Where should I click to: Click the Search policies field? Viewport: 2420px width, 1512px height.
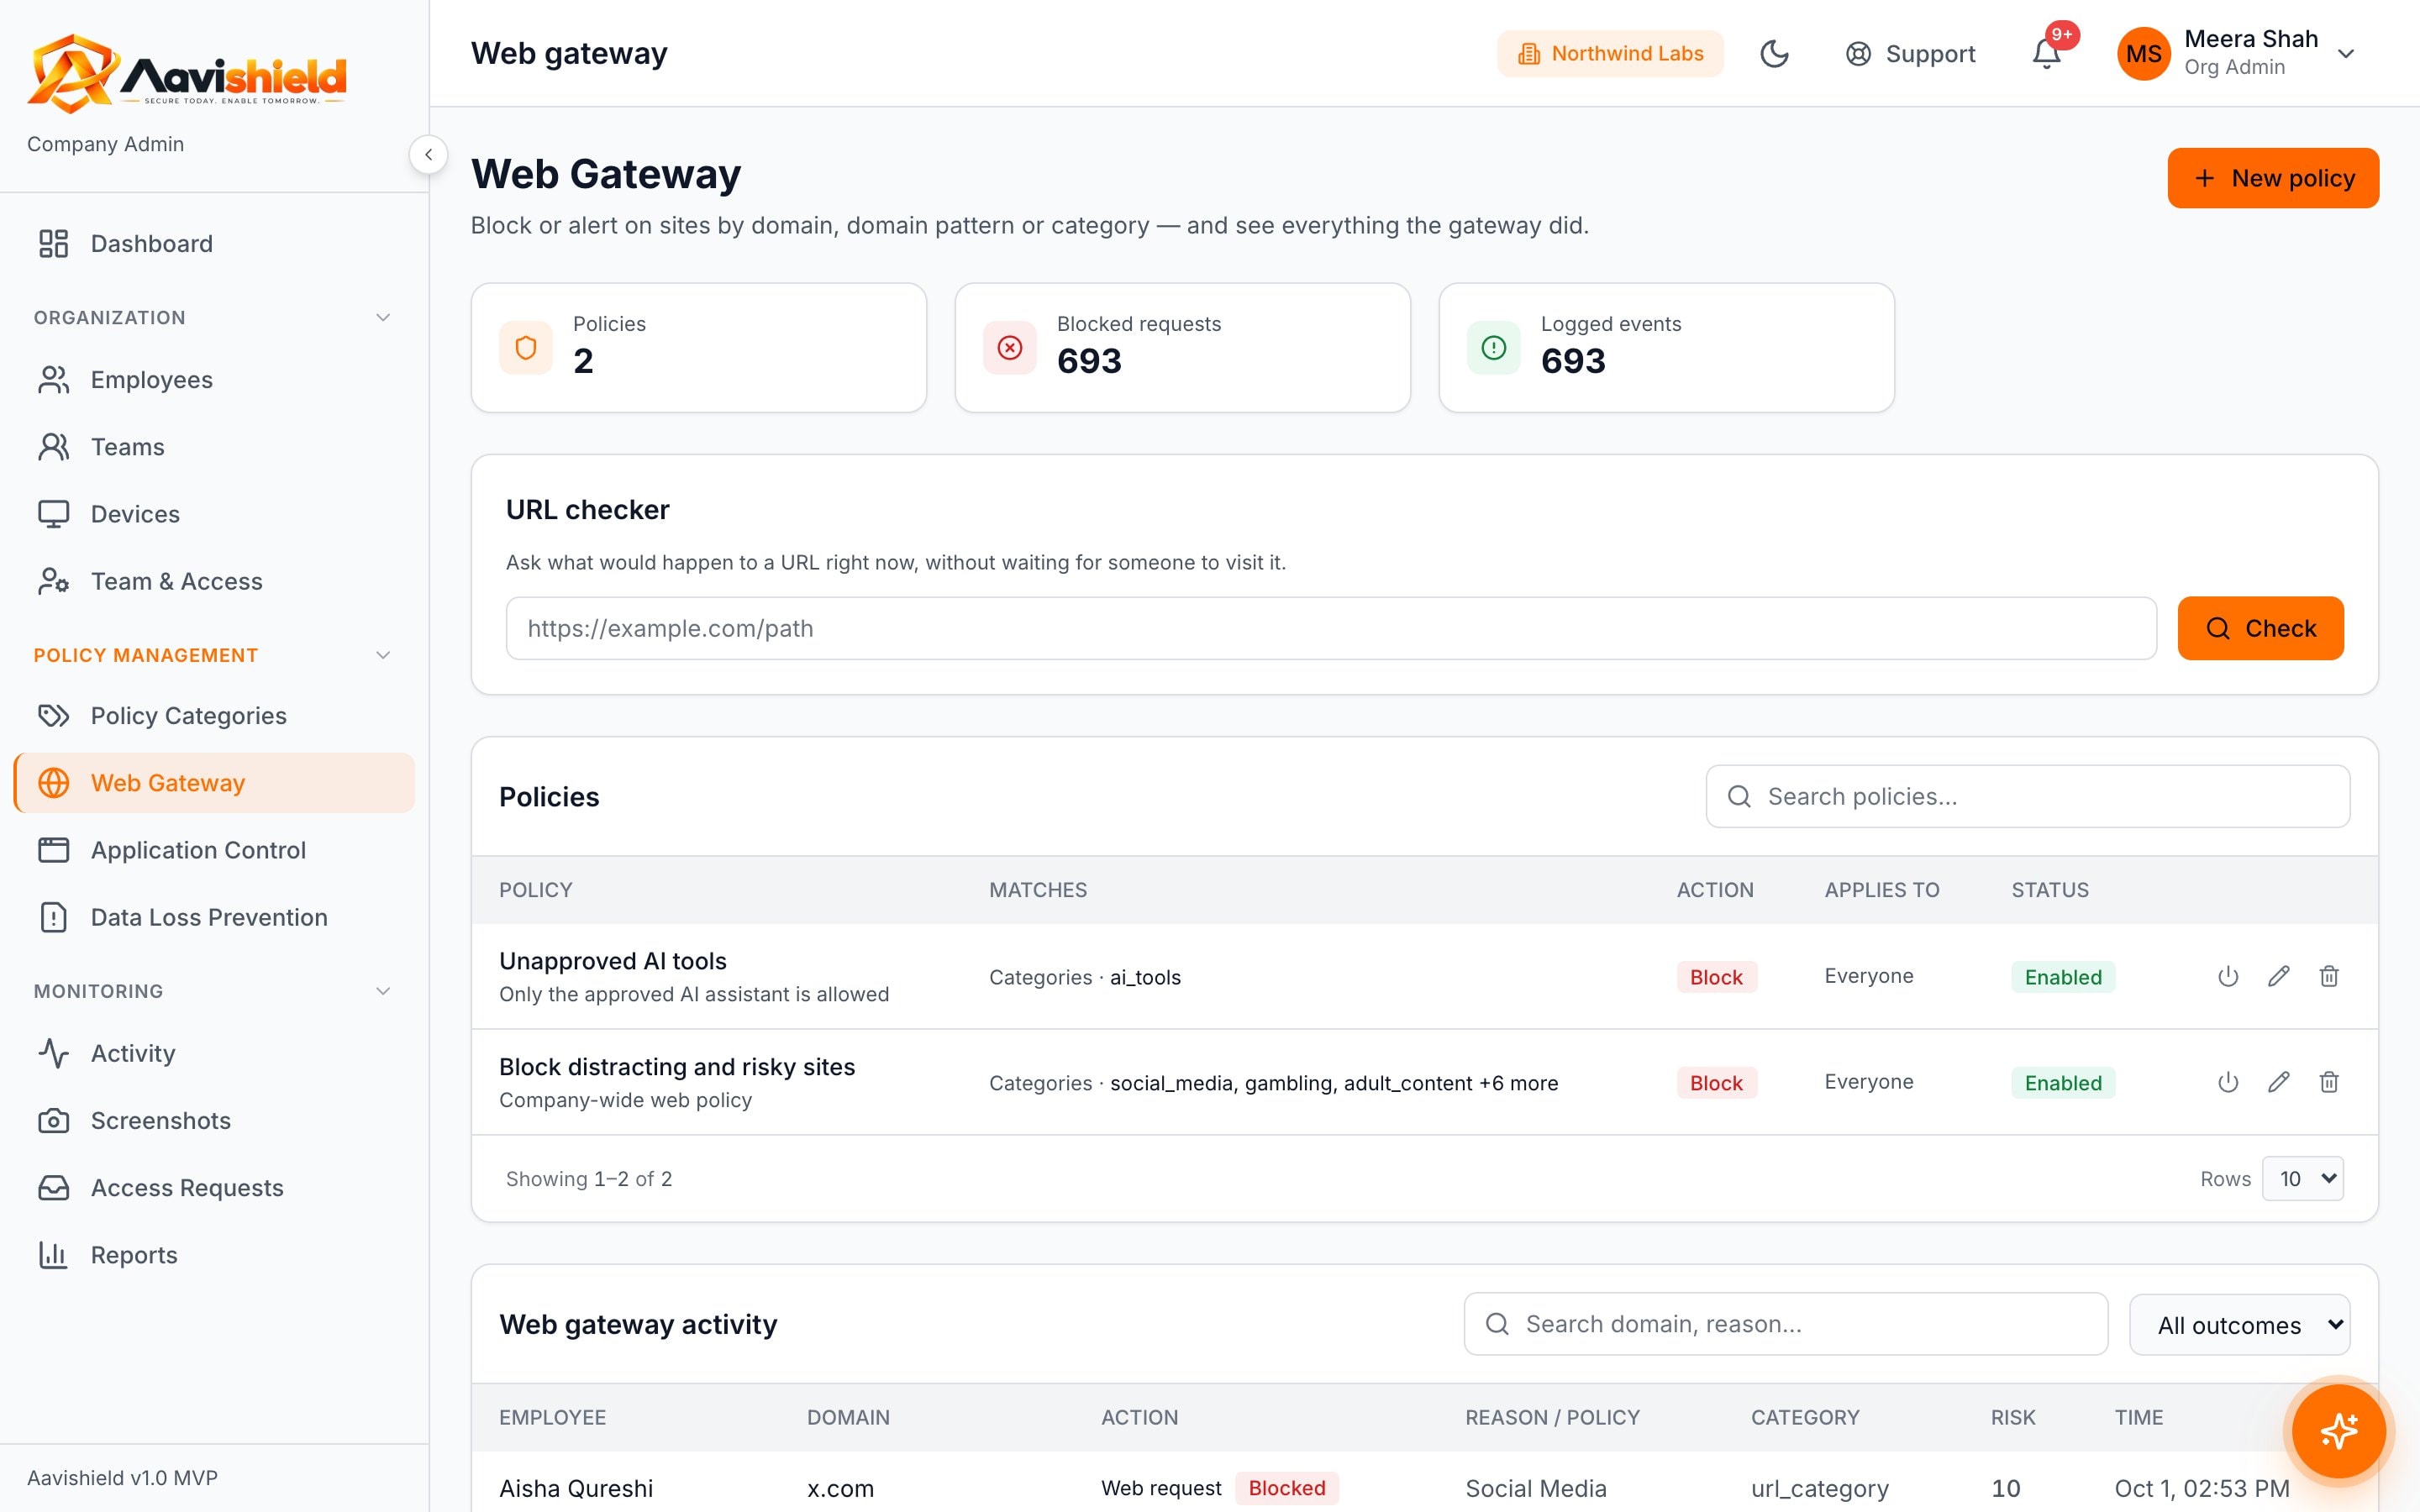tap(2028, 796)
